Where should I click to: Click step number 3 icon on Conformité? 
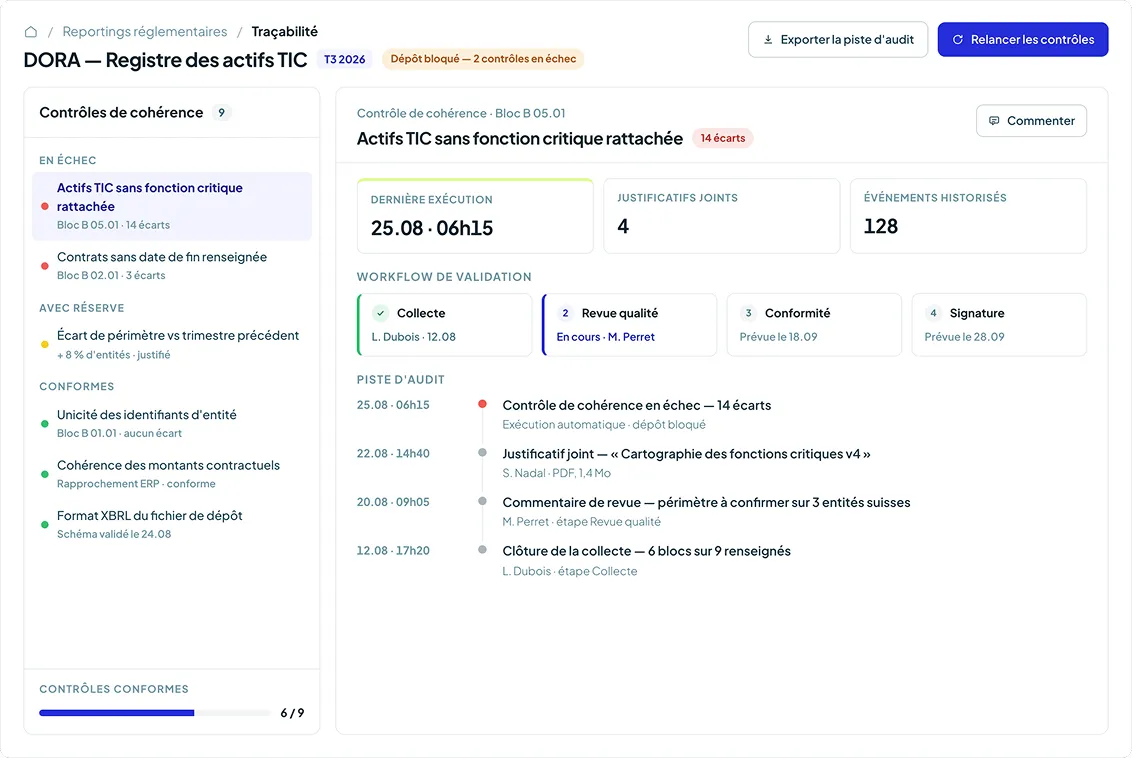[x=748, y=313]
